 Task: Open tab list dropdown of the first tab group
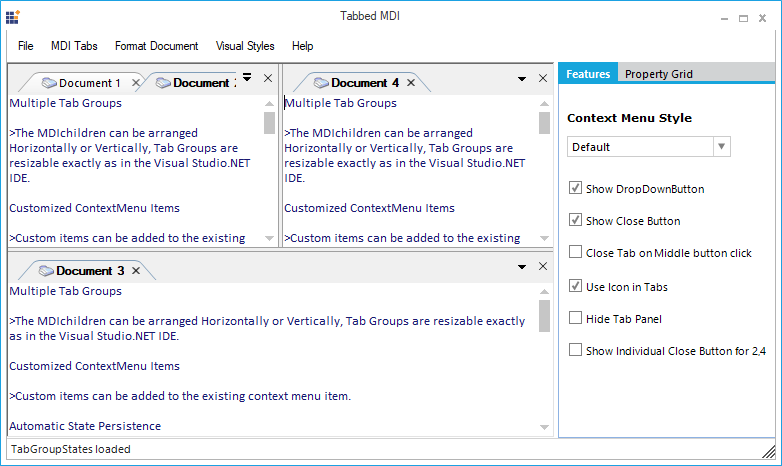247,77
